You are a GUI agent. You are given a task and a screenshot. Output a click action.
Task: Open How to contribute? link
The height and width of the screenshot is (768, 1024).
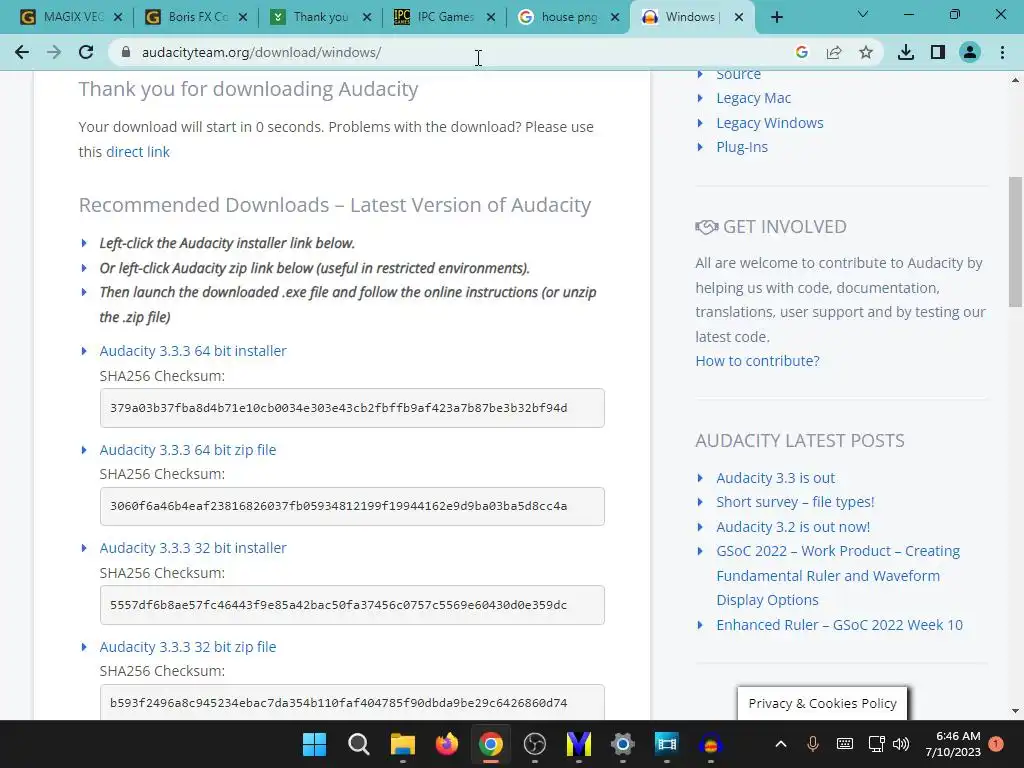pyautogui.click(x=757, y=361)
